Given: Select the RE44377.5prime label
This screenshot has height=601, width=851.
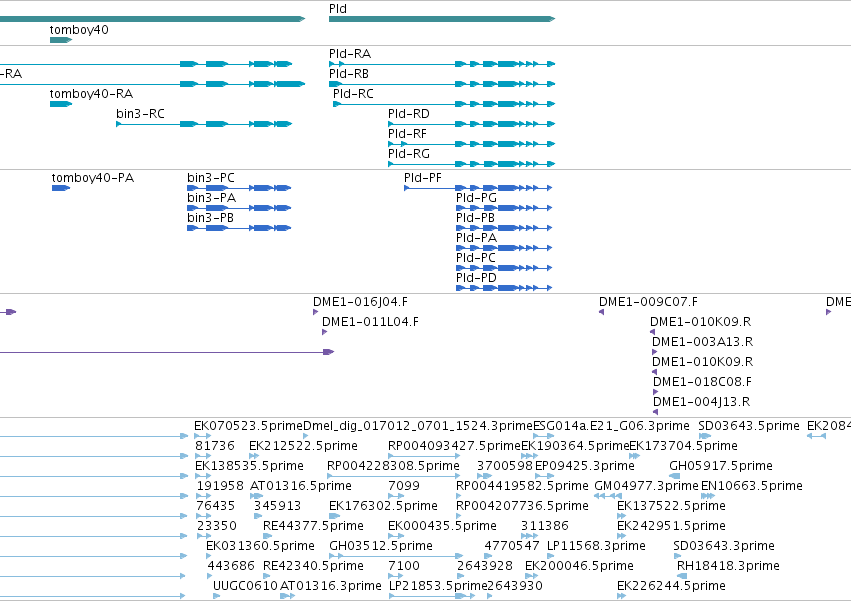Looking at the screenshot, I should [313, 527].
